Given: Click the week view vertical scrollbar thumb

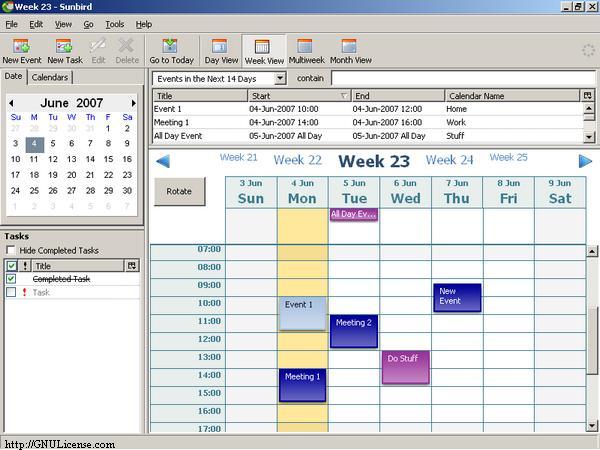Looking at the screenshot, I should (592, 341).
